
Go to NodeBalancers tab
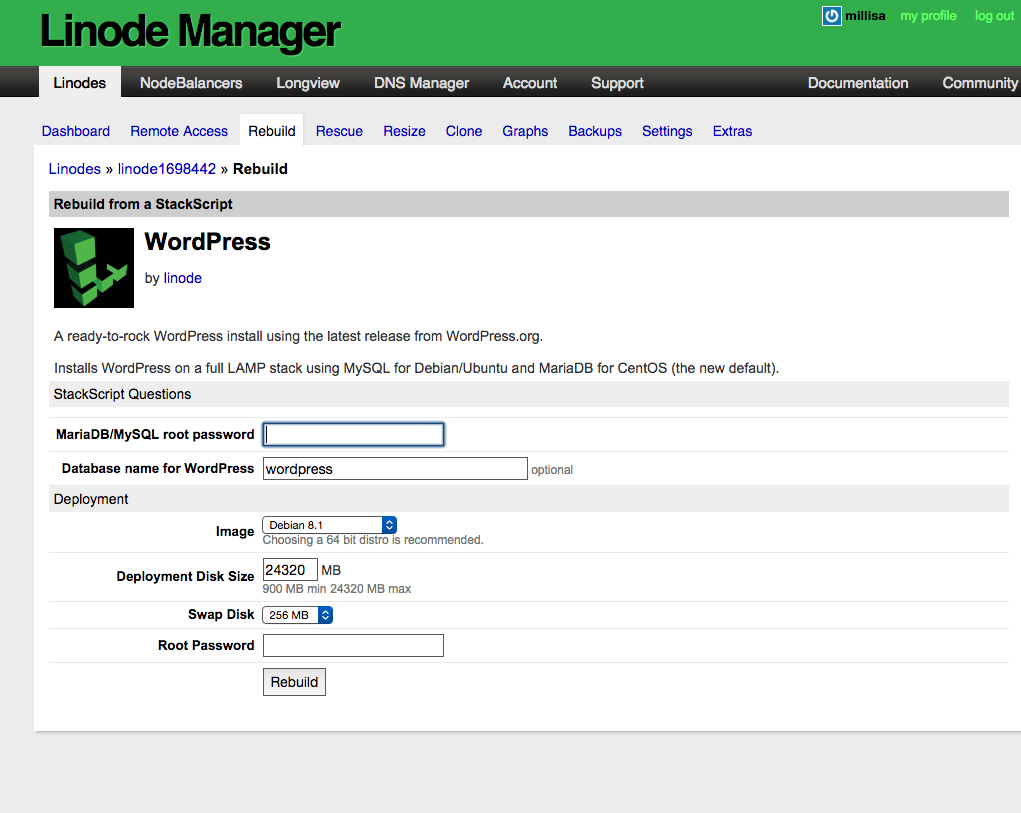point(191,83)
